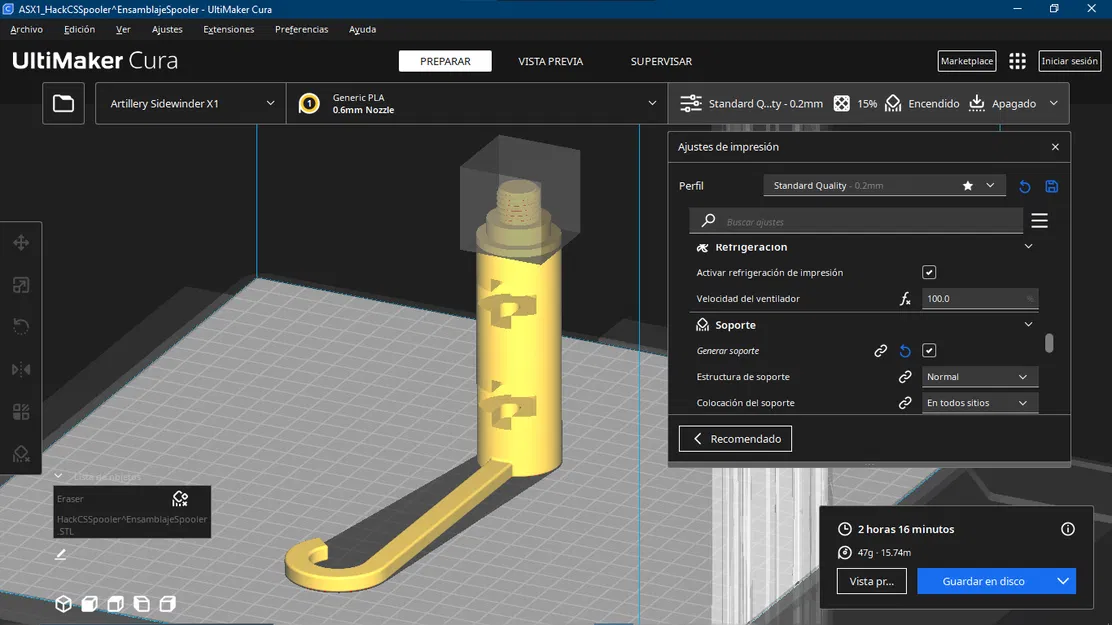Click link icon for Estructura de soporte
The image size is (1112, 625).
pyautogui.click(x=905, y=377)
